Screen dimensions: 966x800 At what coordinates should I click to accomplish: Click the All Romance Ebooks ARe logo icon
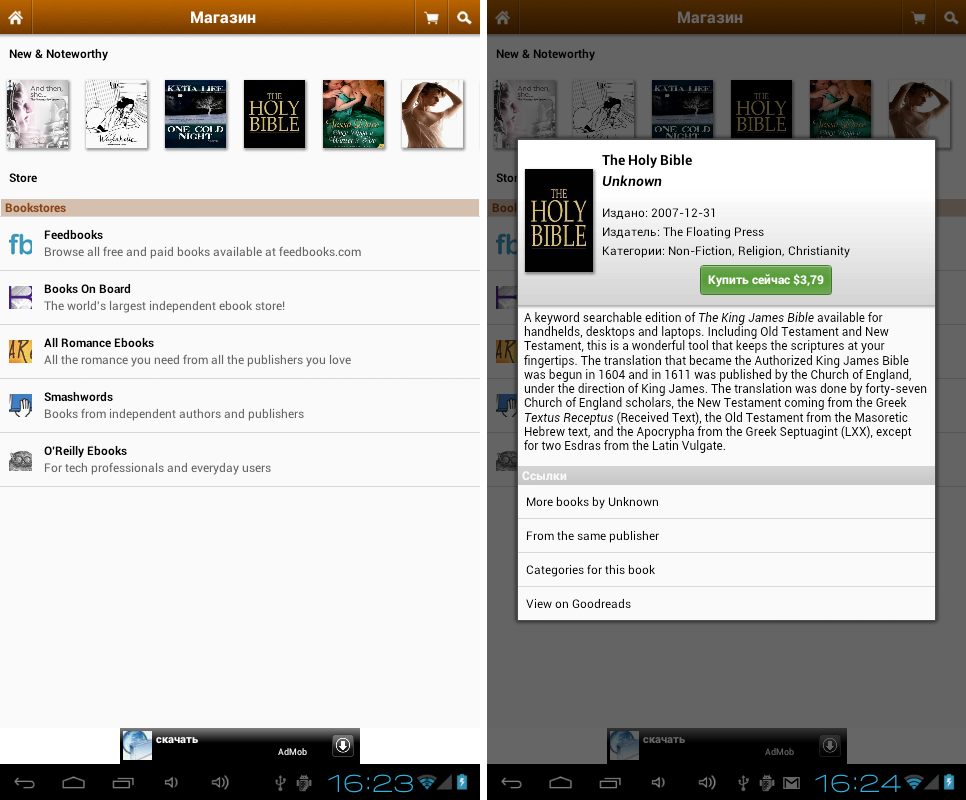point(20,352)
